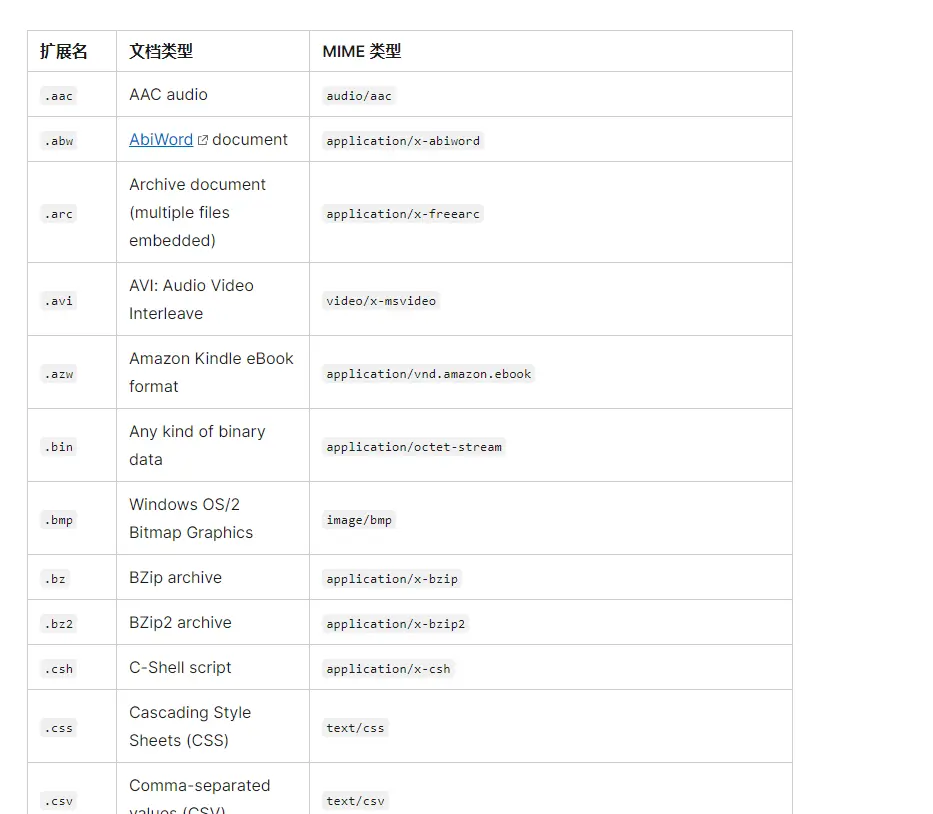Click the .aac extension code

59,96
